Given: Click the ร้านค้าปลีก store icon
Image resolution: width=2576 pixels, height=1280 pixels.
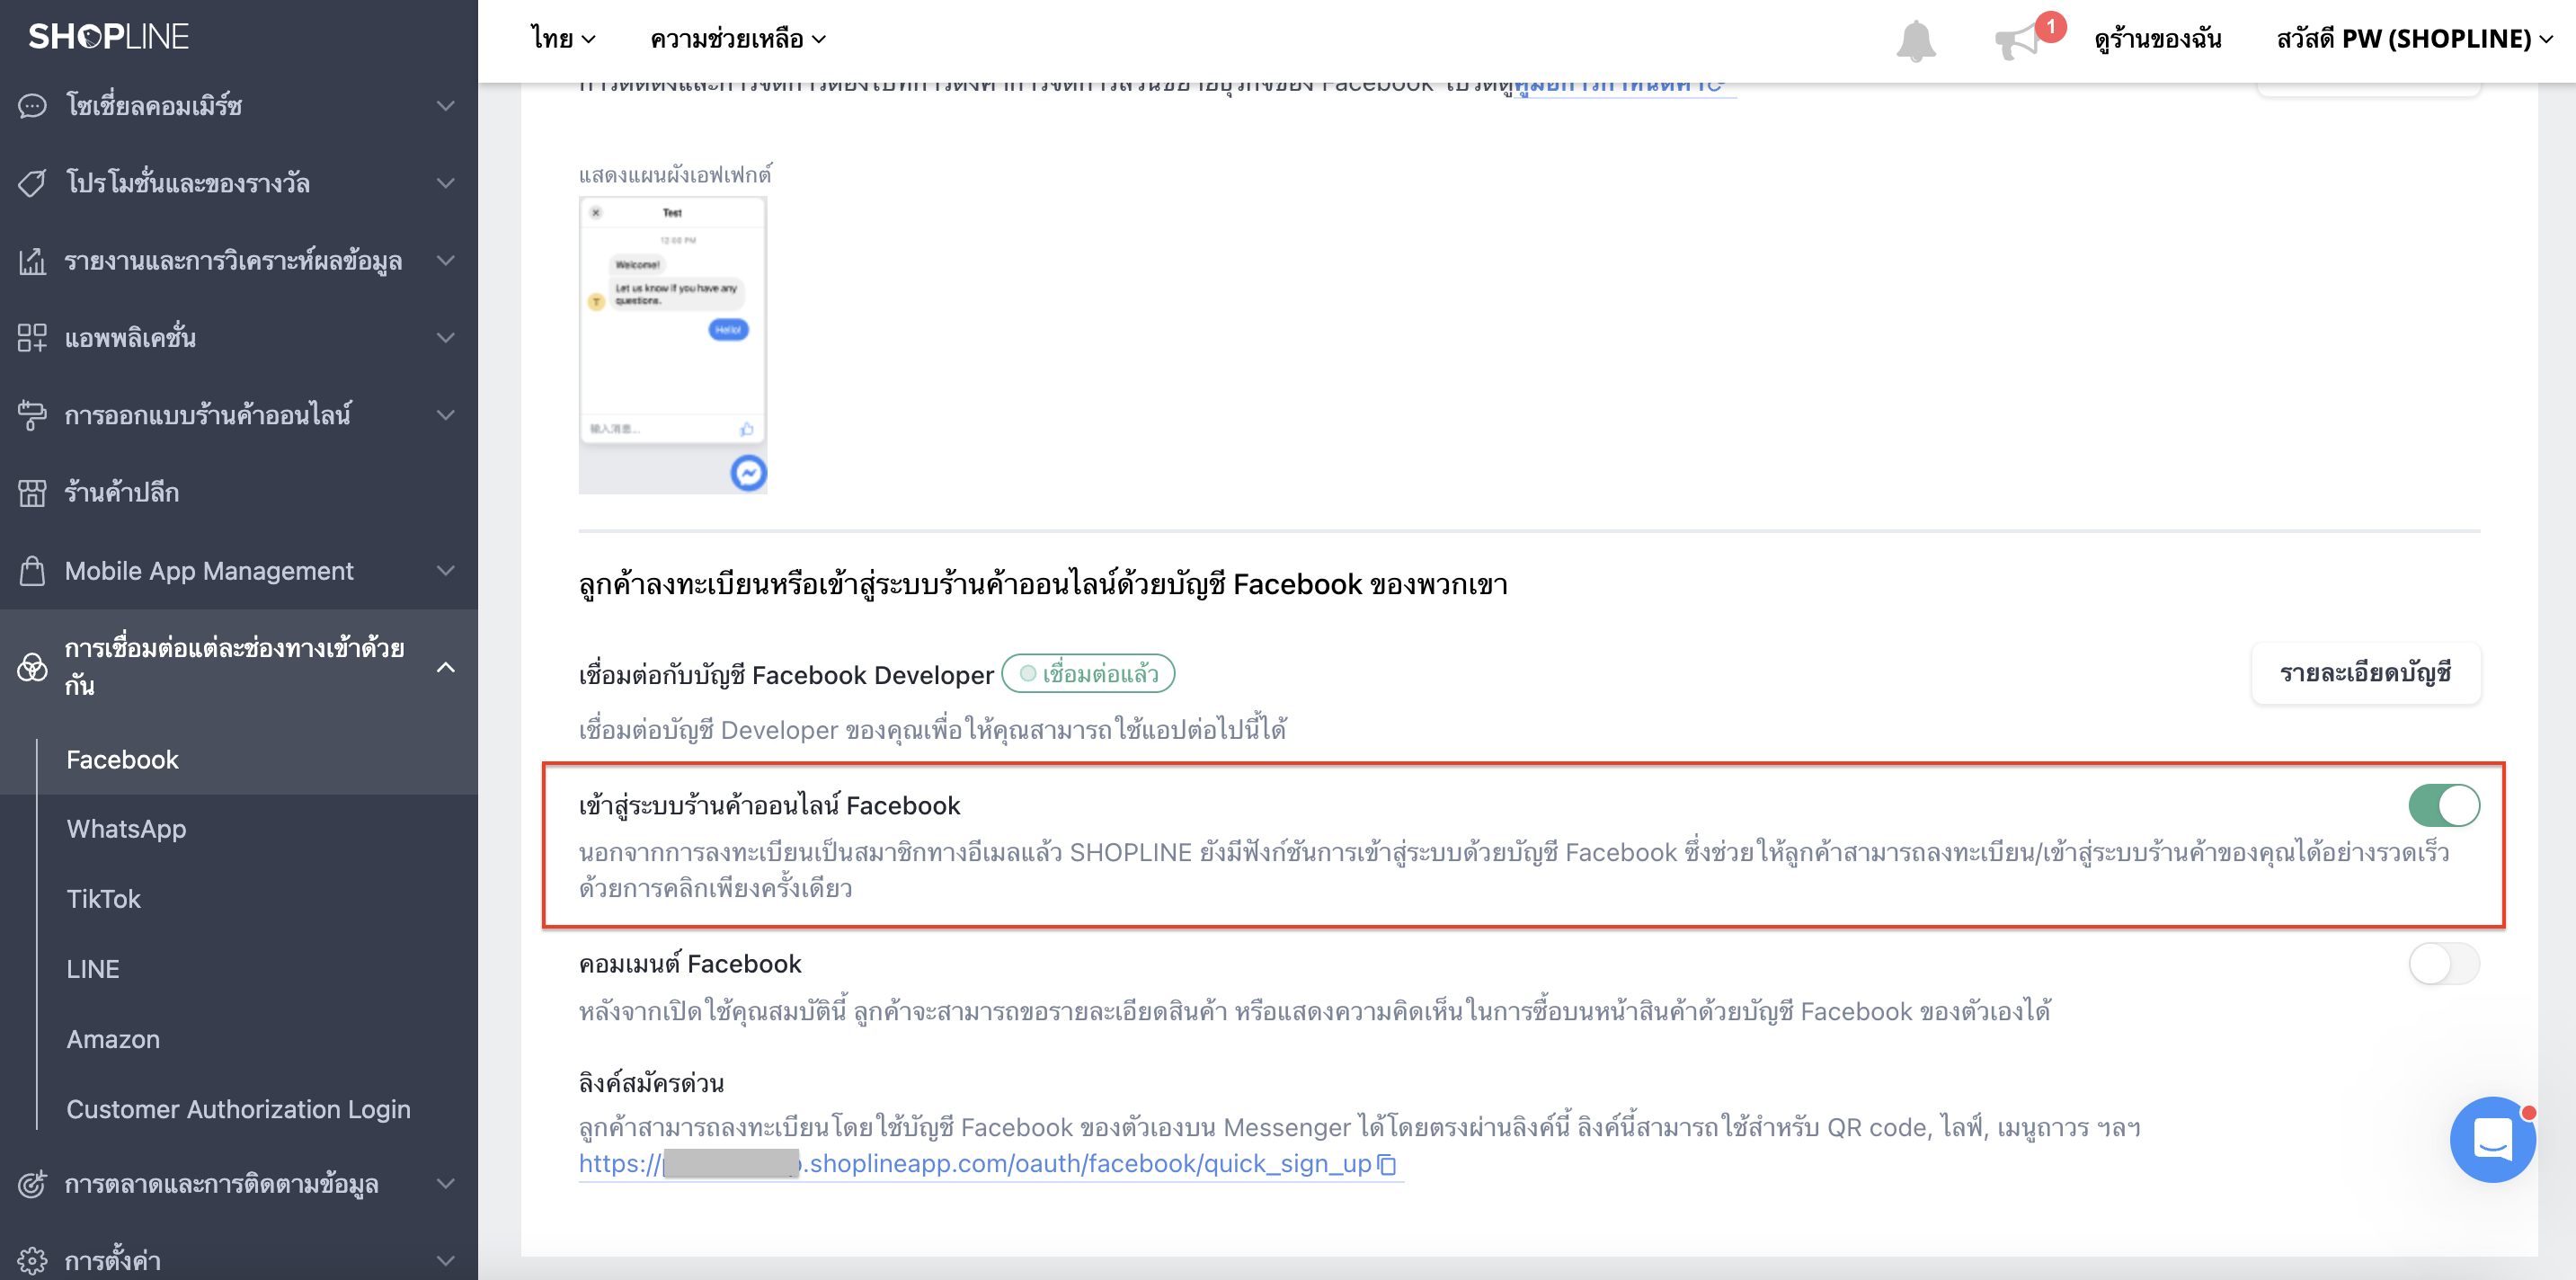Looking at the screenshot, I should [32, 492].
